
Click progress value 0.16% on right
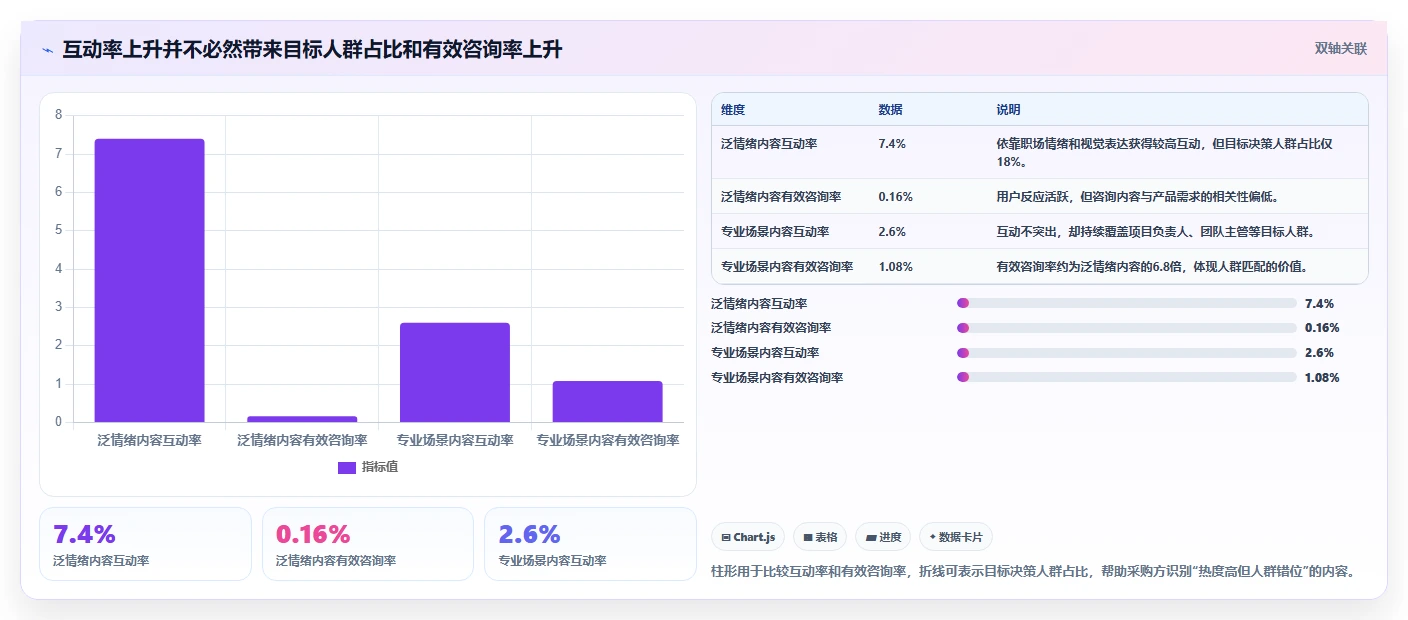[1322, 328]
